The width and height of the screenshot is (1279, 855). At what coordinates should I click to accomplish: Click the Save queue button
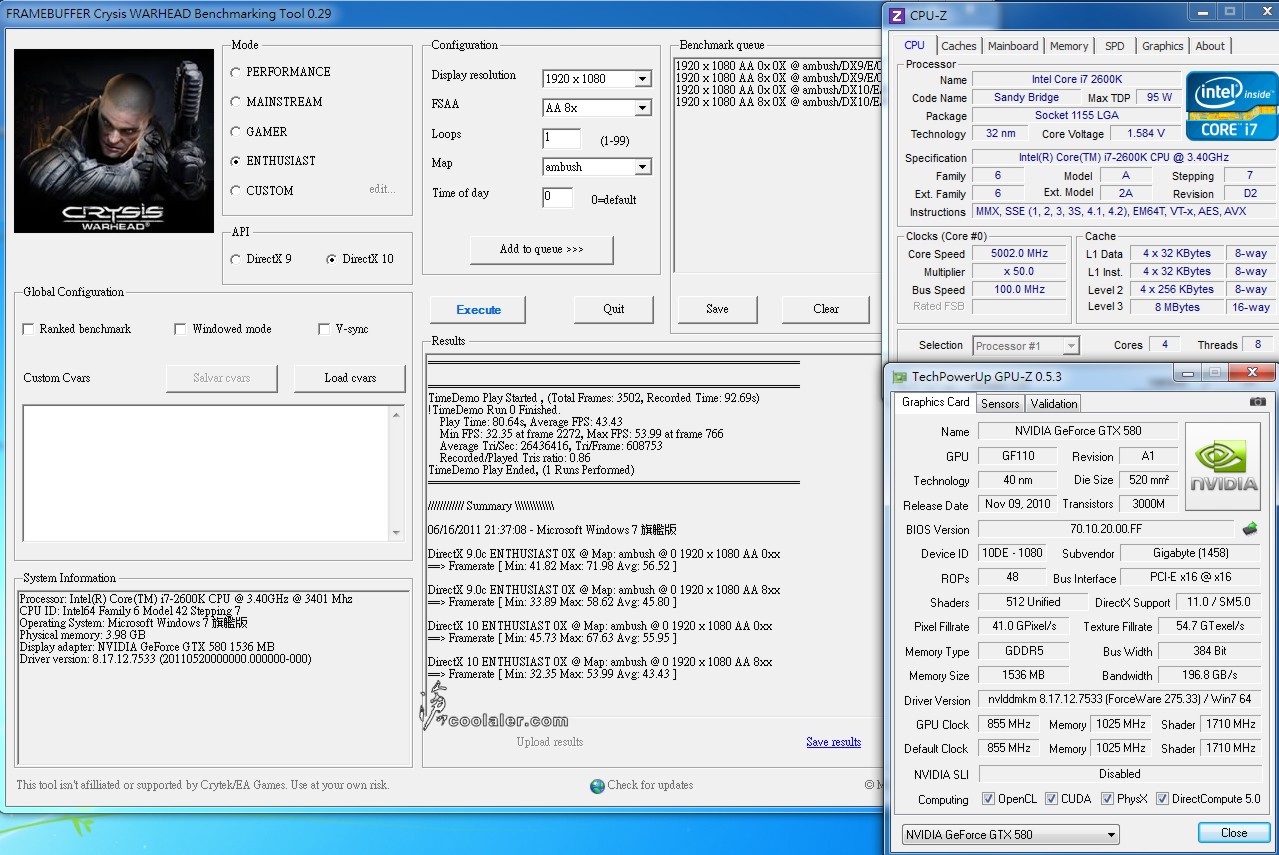717,309
